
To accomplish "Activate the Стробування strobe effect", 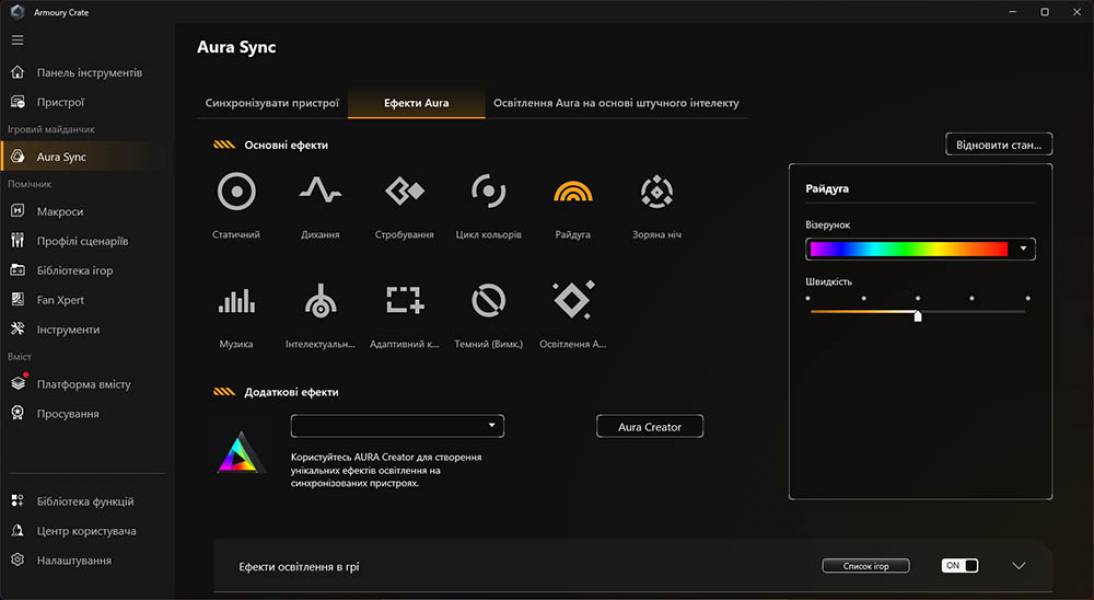I will [x=404, y=191].
